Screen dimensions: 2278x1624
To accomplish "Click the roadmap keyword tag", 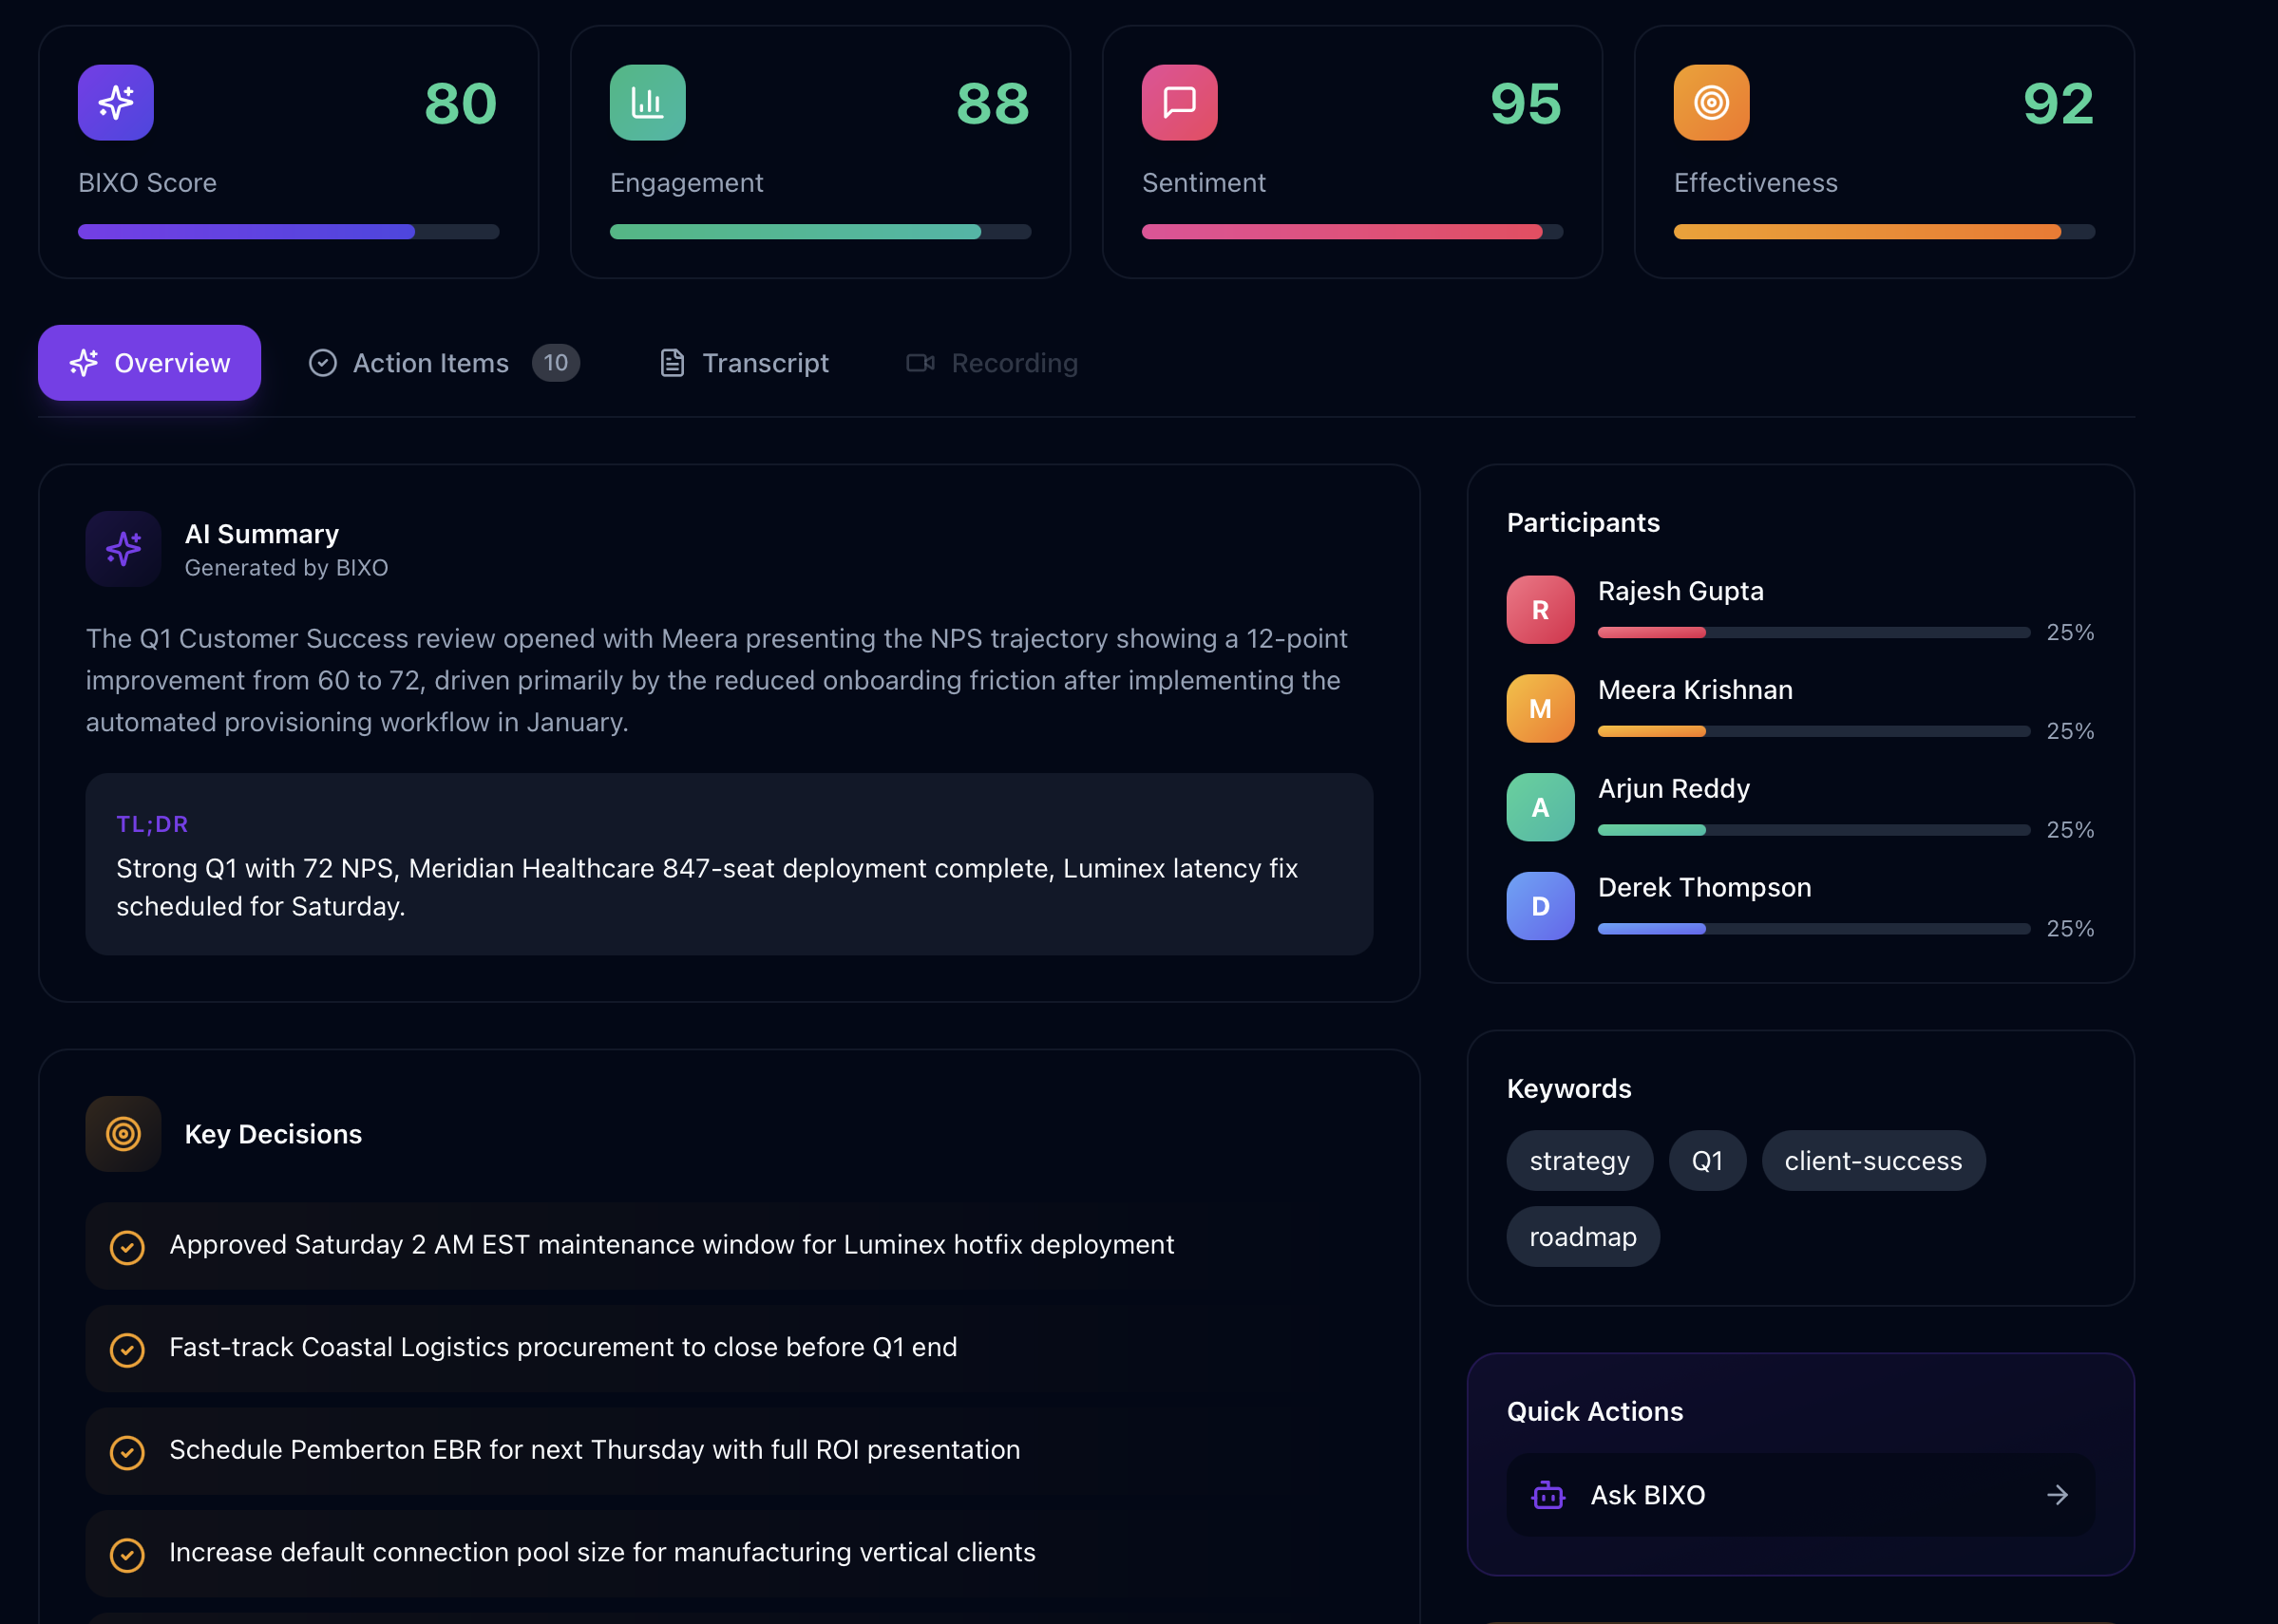I will [1581, 1236].
